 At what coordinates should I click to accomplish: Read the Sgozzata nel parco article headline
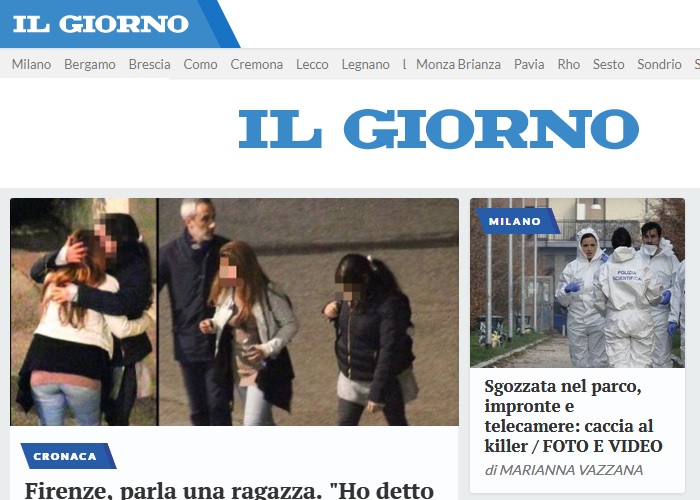[x=573, y=416]
